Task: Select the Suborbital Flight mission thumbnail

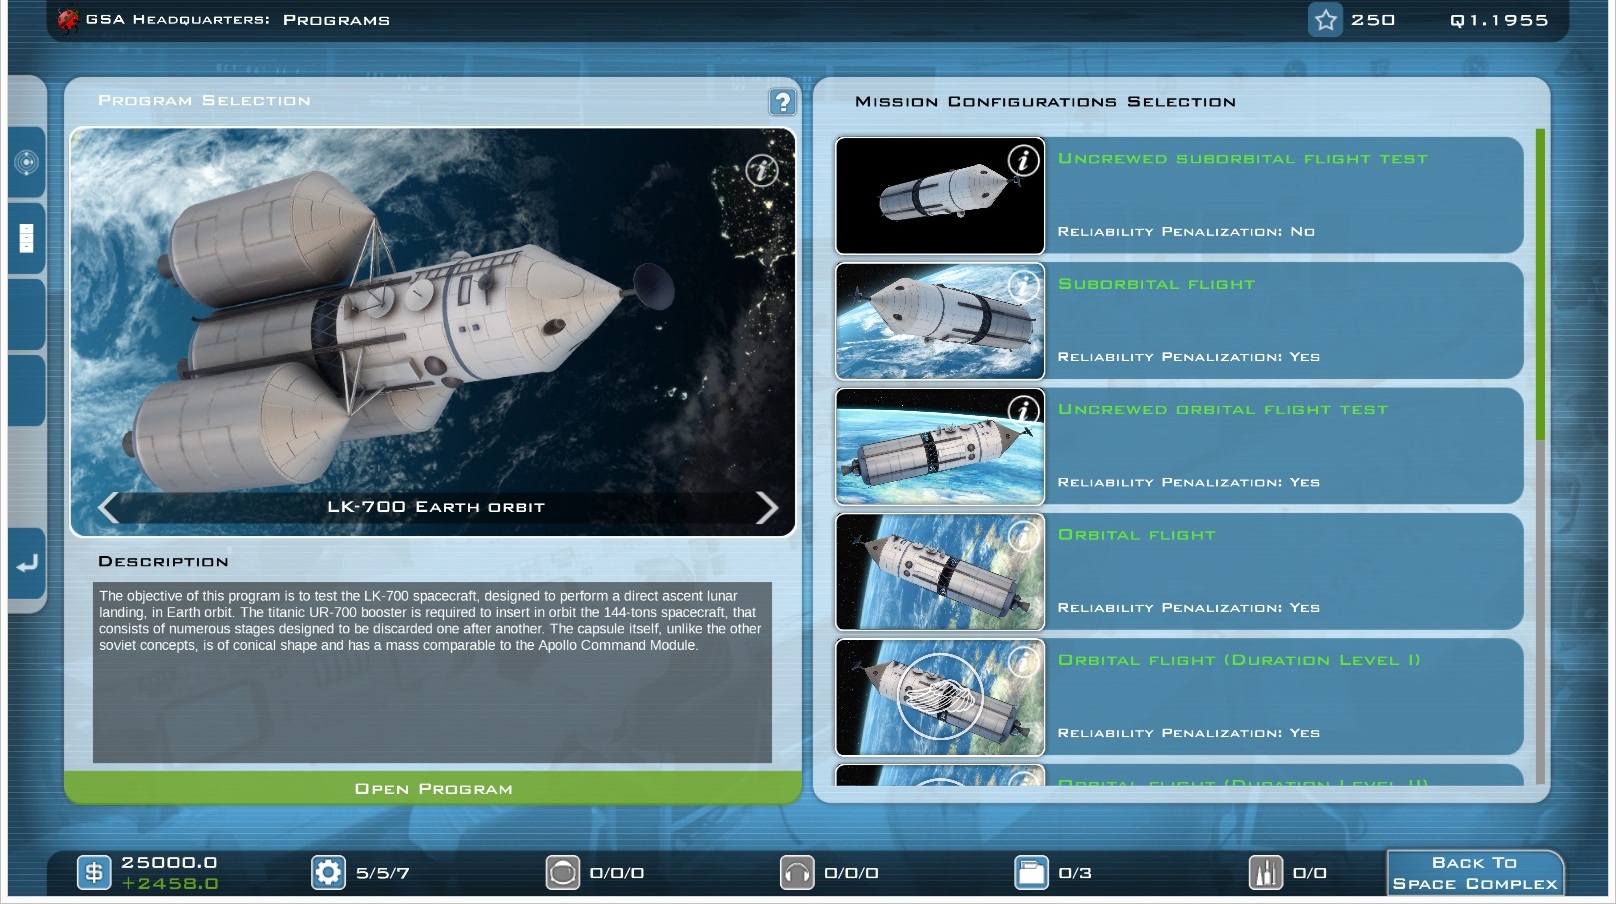Action: [940, 321]
